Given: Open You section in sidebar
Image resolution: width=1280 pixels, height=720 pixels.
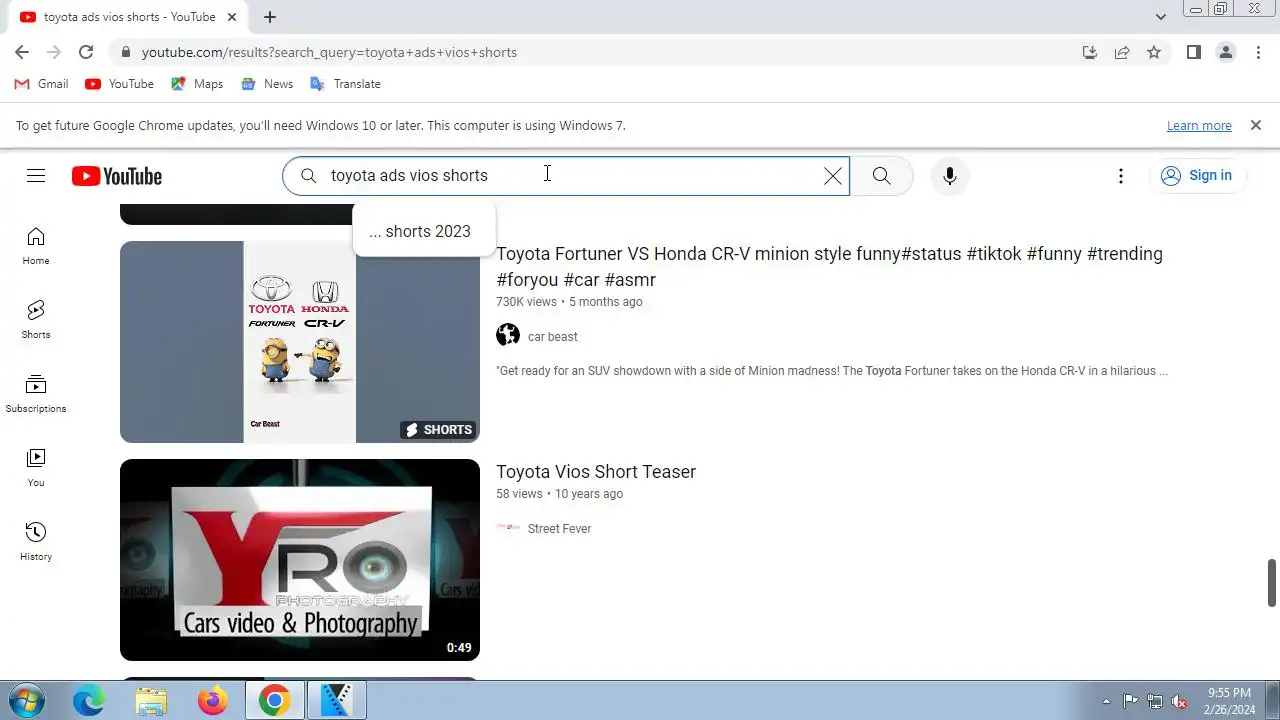Looking at the screenshot, I should (36, 468).
